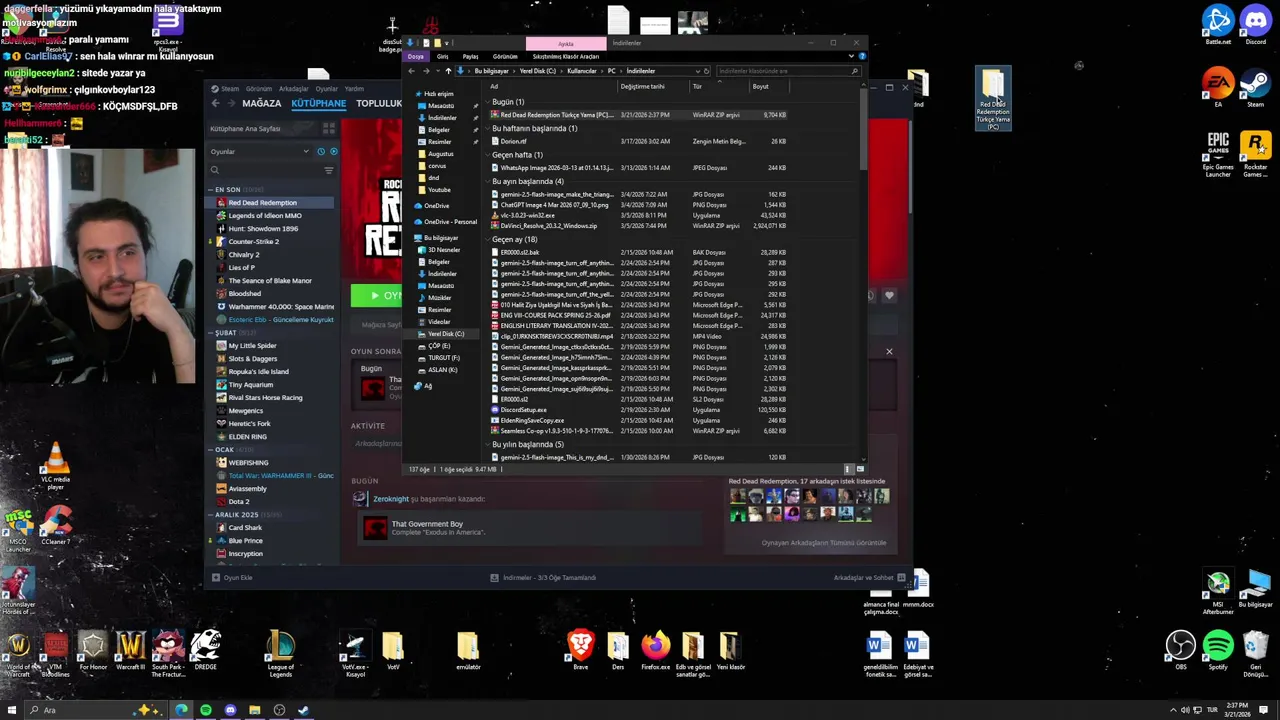Open Arkadaşlar ve Sohbet in Steam
1280x720 pixels.
click(869, 578)
